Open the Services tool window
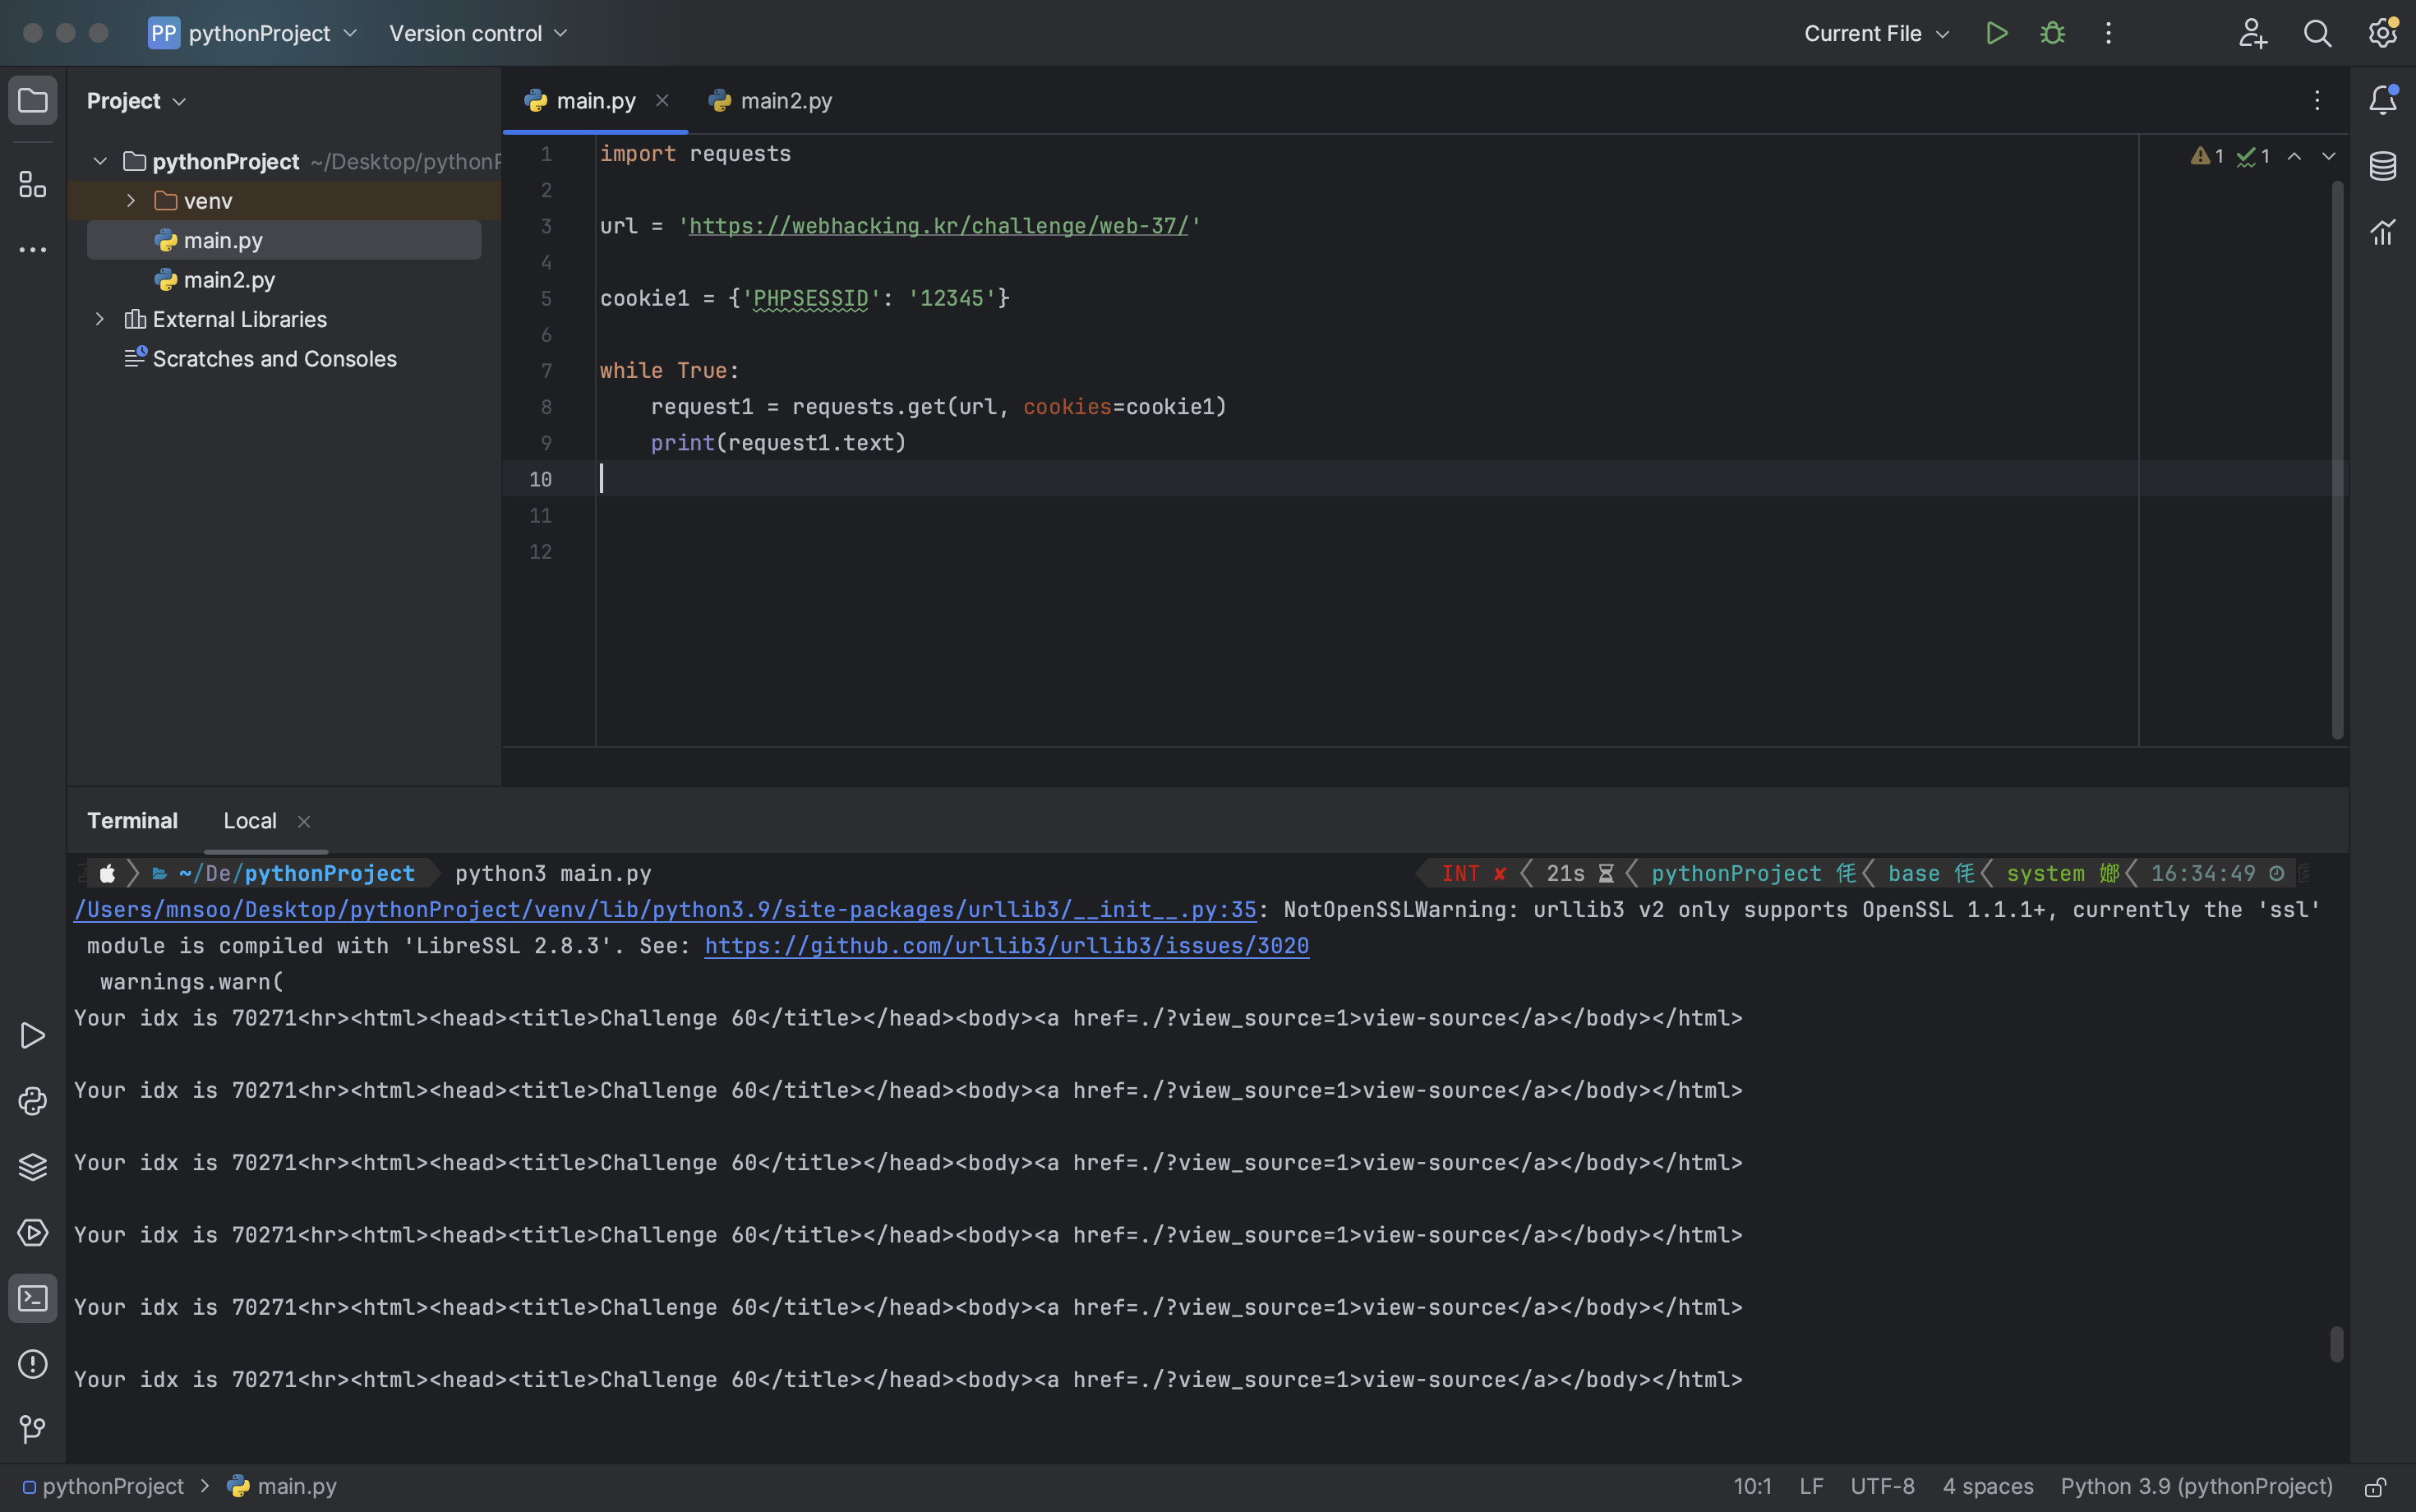Image resolution: width=2416 pixels, height=1512 pixels. coord(33,1232)
